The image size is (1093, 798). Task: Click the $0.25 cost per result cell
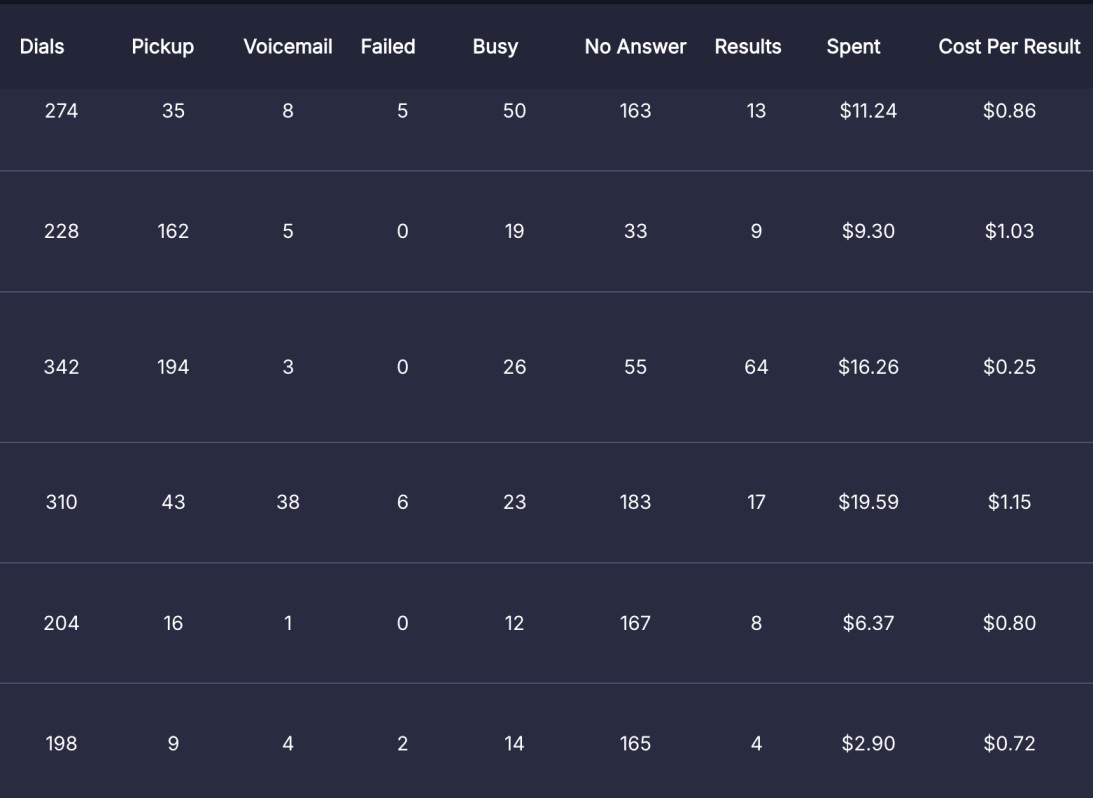pos(1009,367)
